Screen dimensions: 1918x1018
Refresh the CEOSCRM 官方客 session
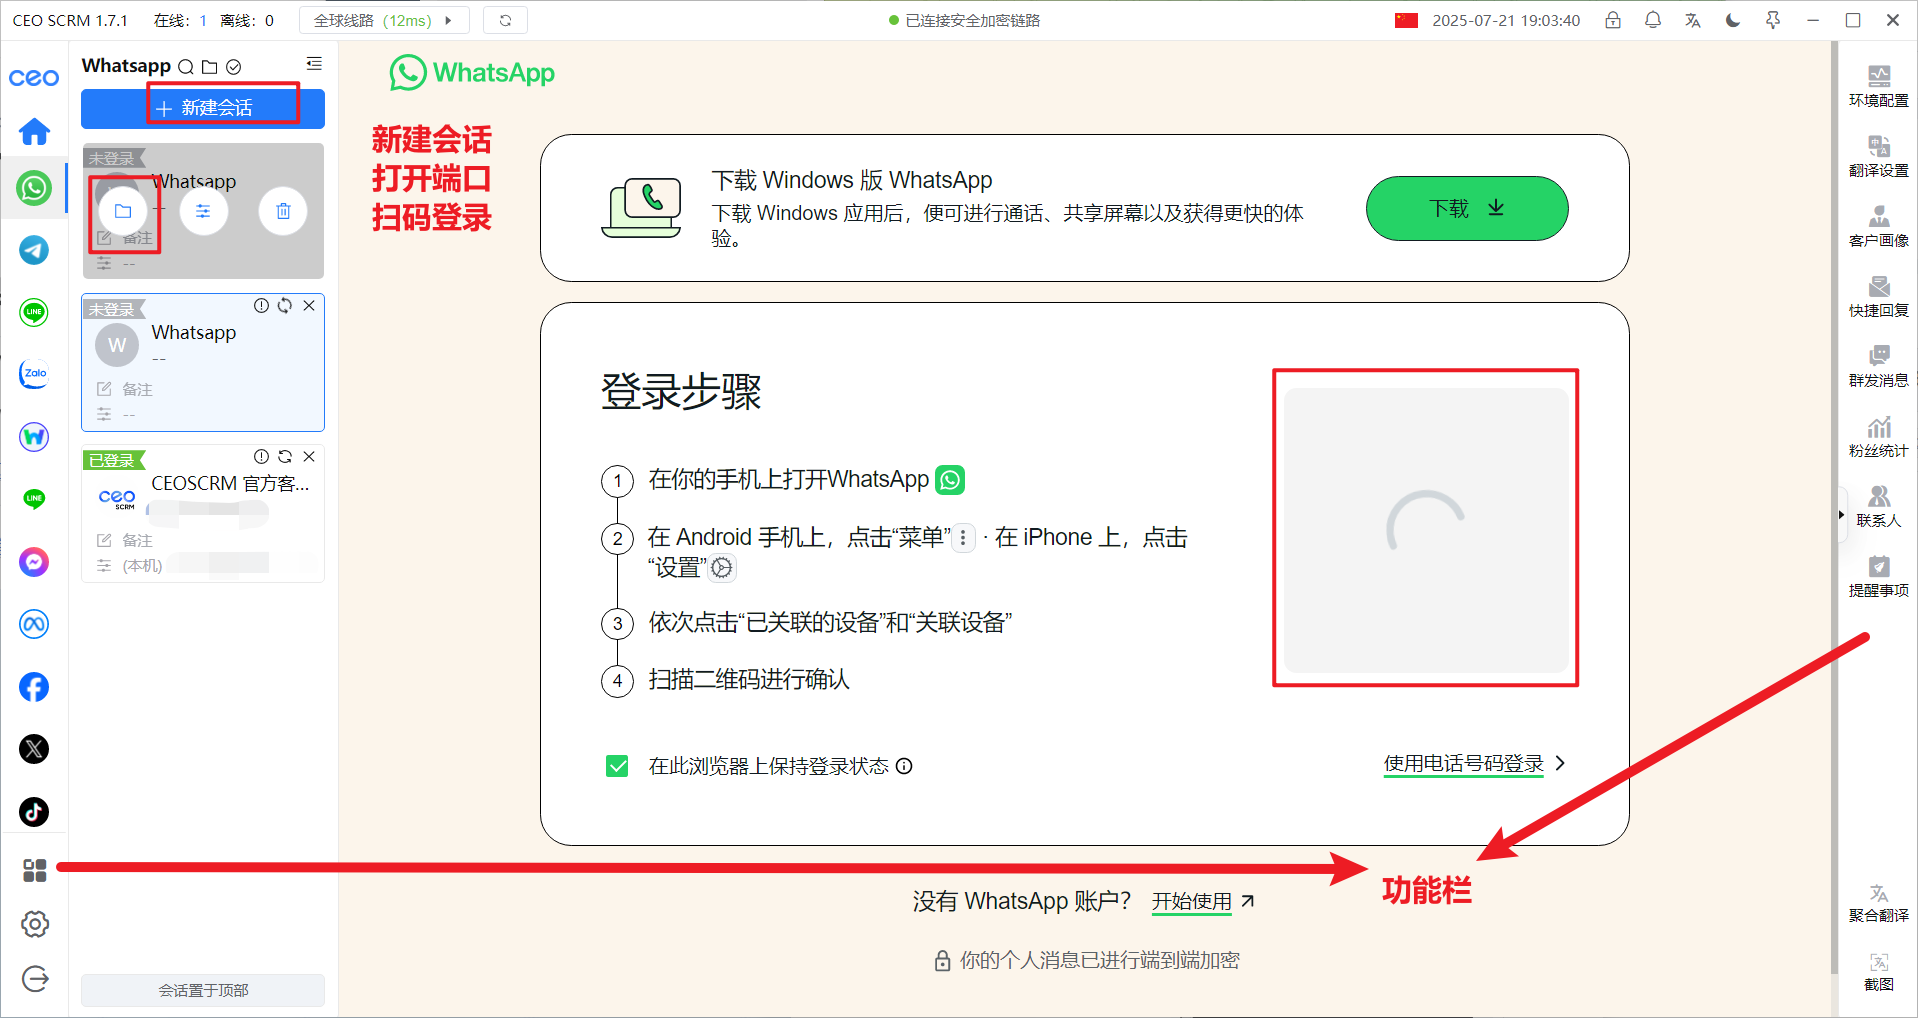(285, 457)
